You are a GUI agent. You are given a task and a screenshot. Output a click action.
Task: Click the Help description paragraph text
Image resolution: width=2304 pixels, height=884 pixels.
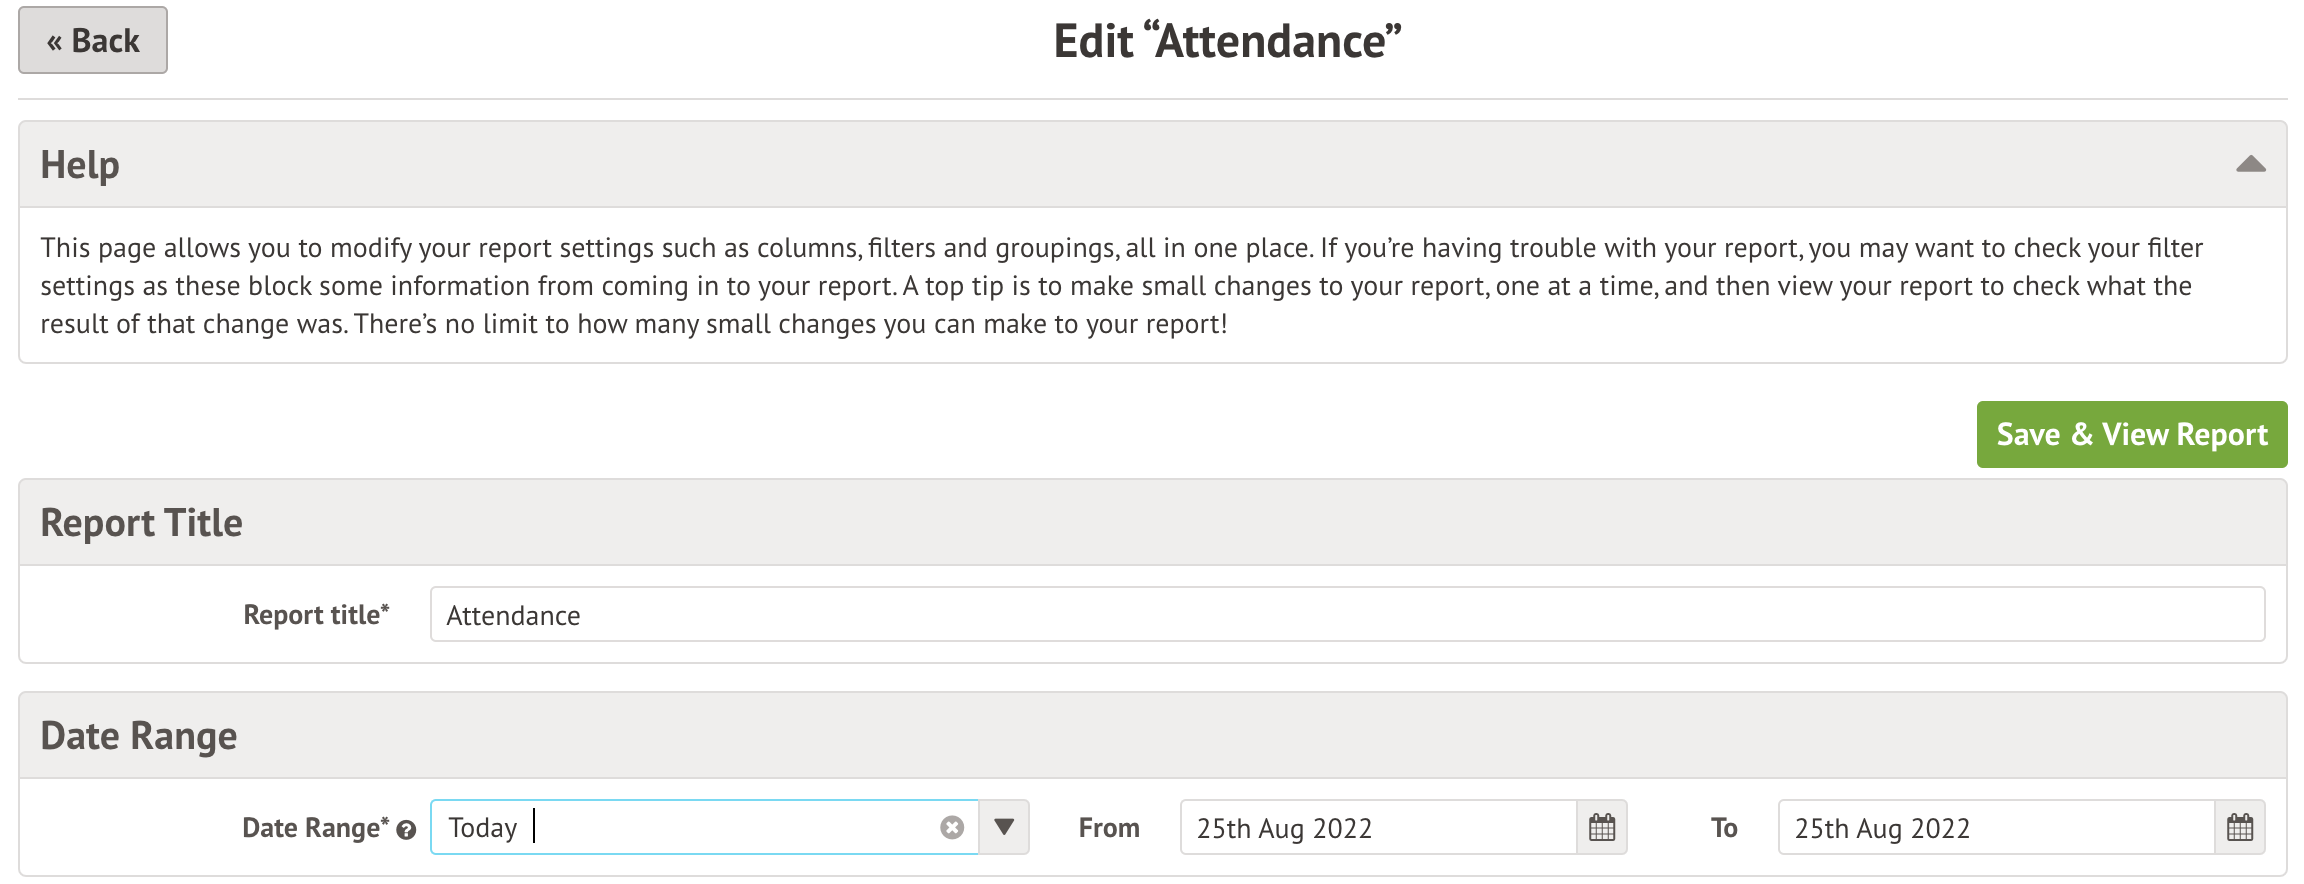pyautogui.click(x=1120, y=286)
